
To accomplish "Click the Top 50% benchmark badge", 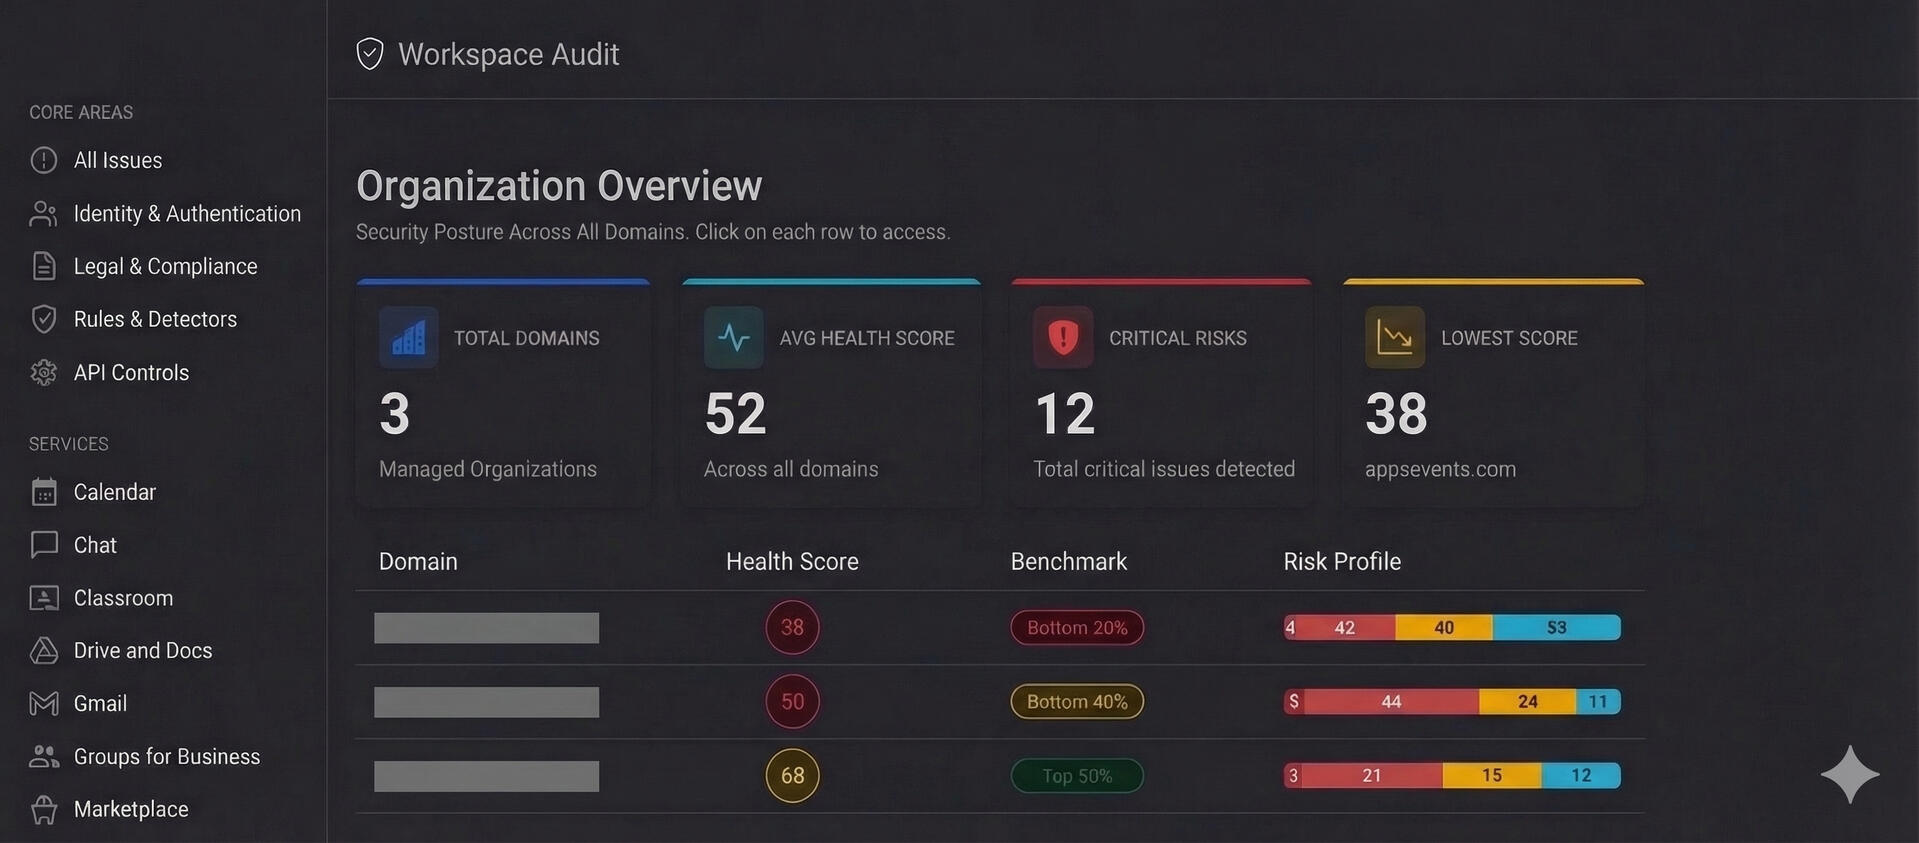I will point(1077,776).
